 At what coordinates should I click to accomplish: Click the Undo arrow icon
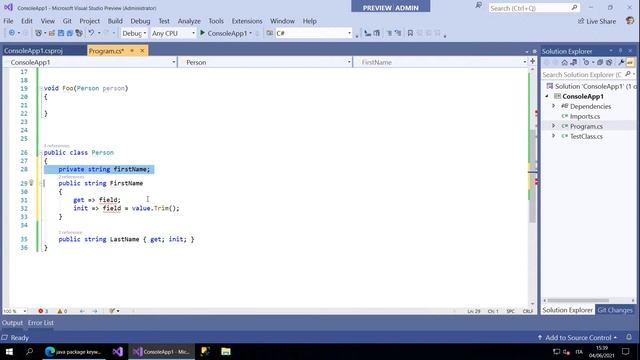coord(91,33)
